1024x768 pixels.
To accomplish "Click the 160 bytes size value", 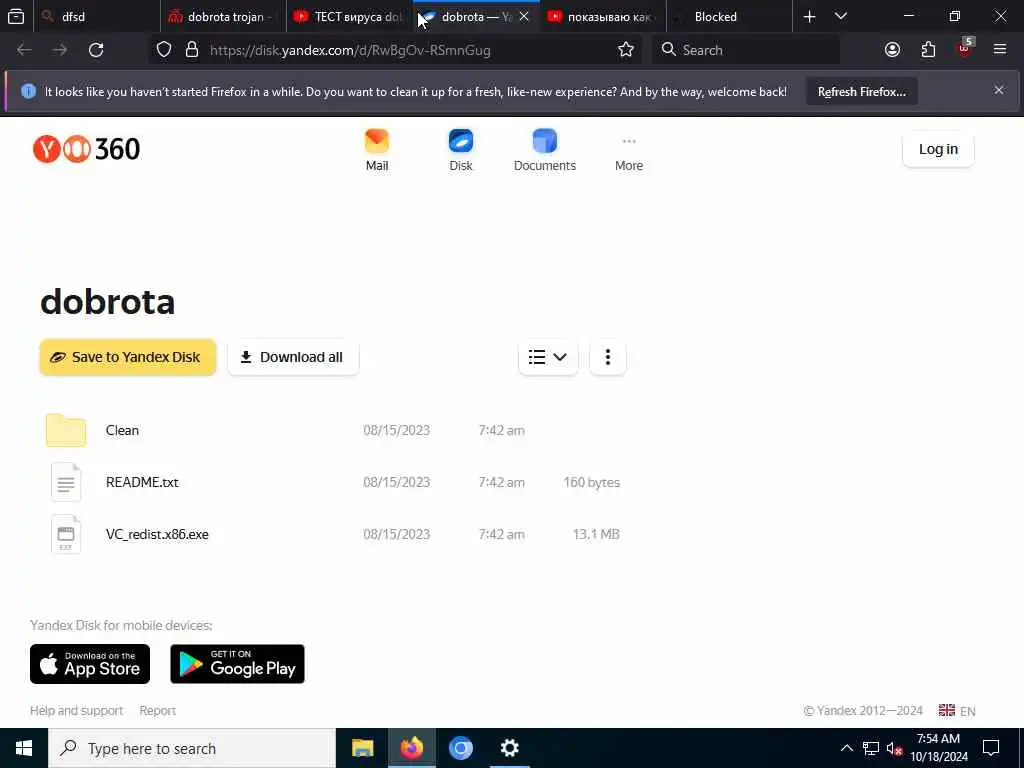I will coord(592,482).
